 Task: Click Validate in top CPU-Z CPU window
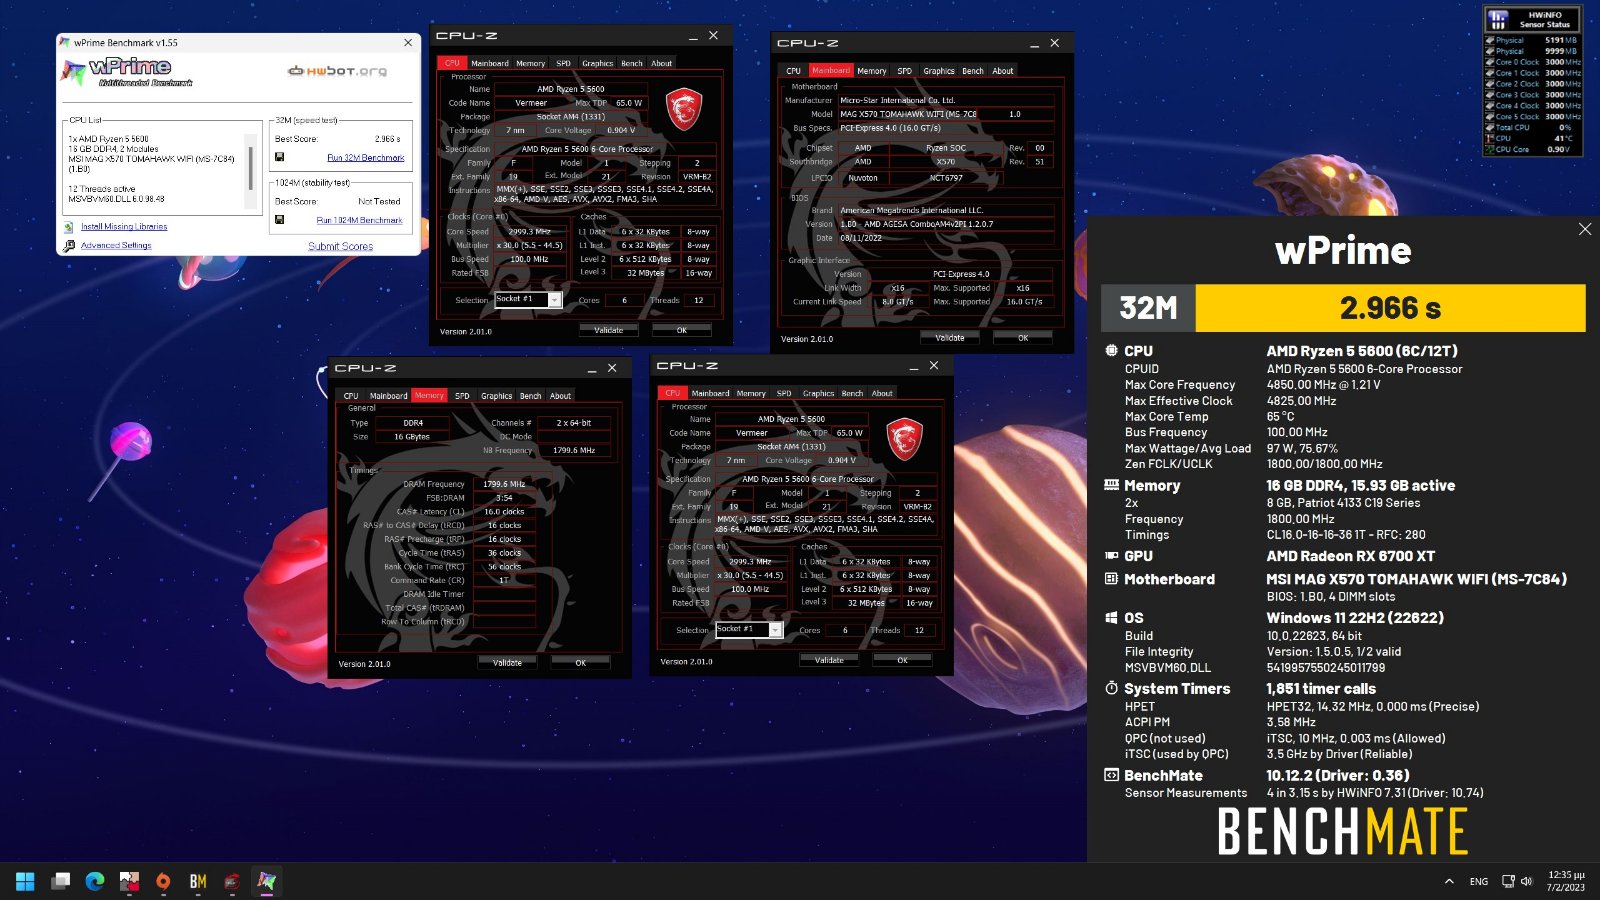(609, 330)
